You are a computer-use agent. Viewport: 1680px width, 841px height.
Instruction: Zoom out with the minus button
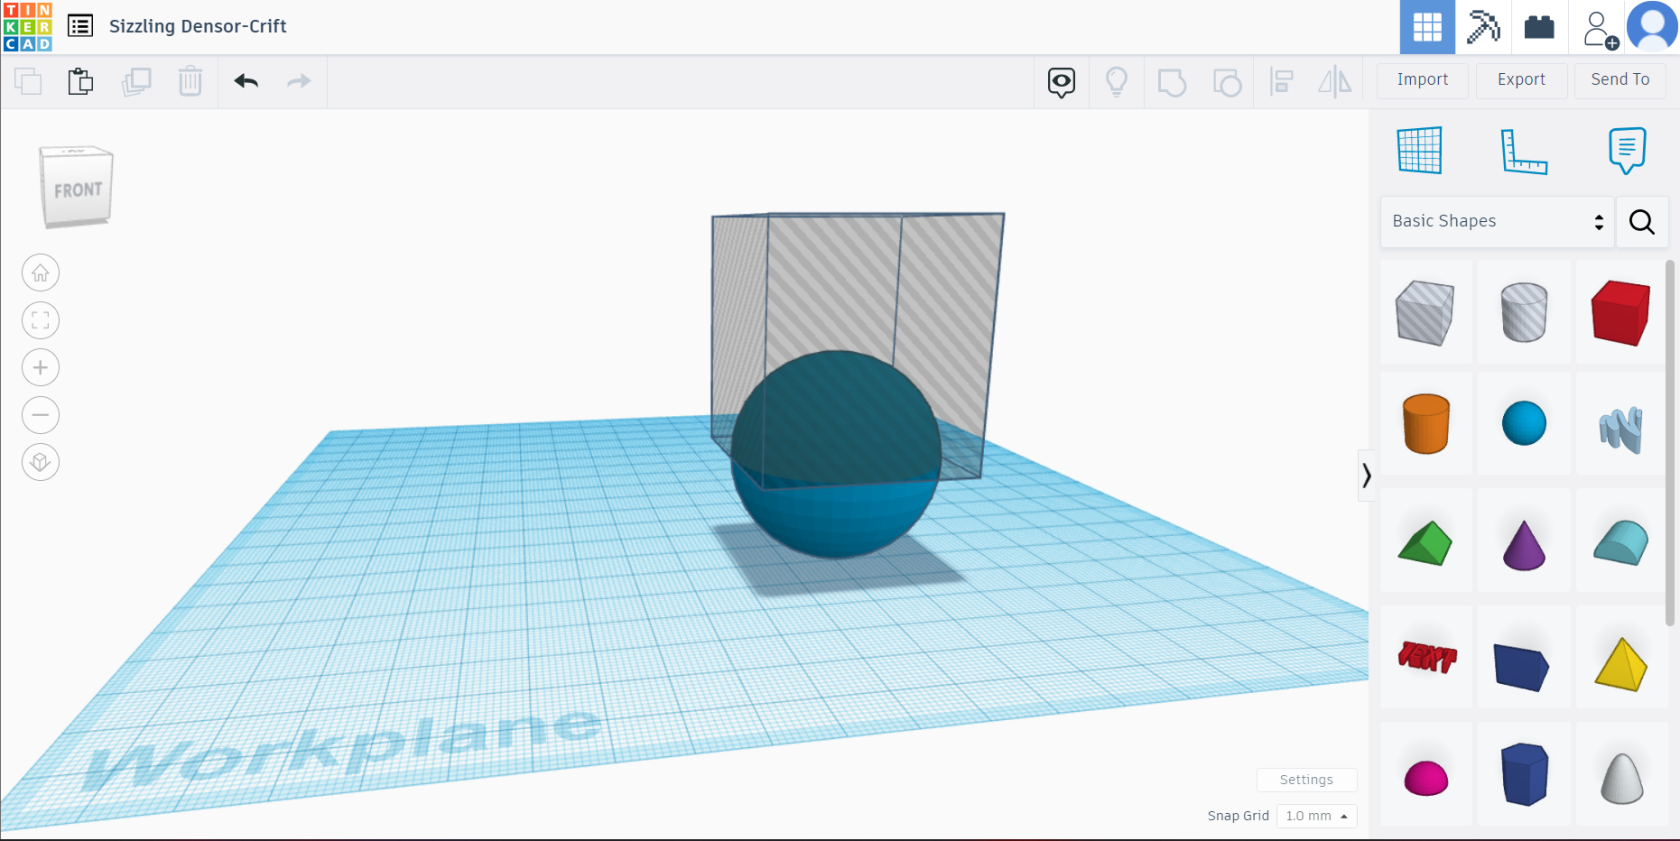click(40, 415)
